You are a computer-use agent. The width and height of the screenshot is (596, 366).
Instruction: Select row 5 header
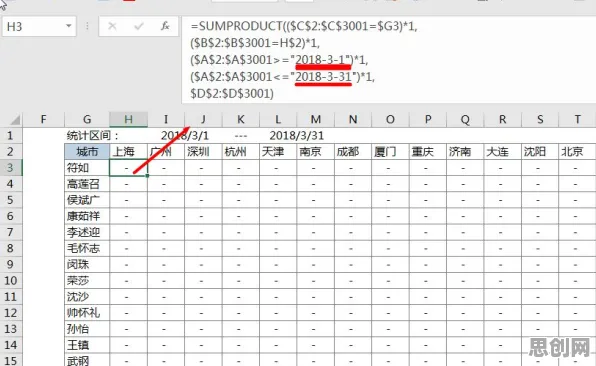11,200
